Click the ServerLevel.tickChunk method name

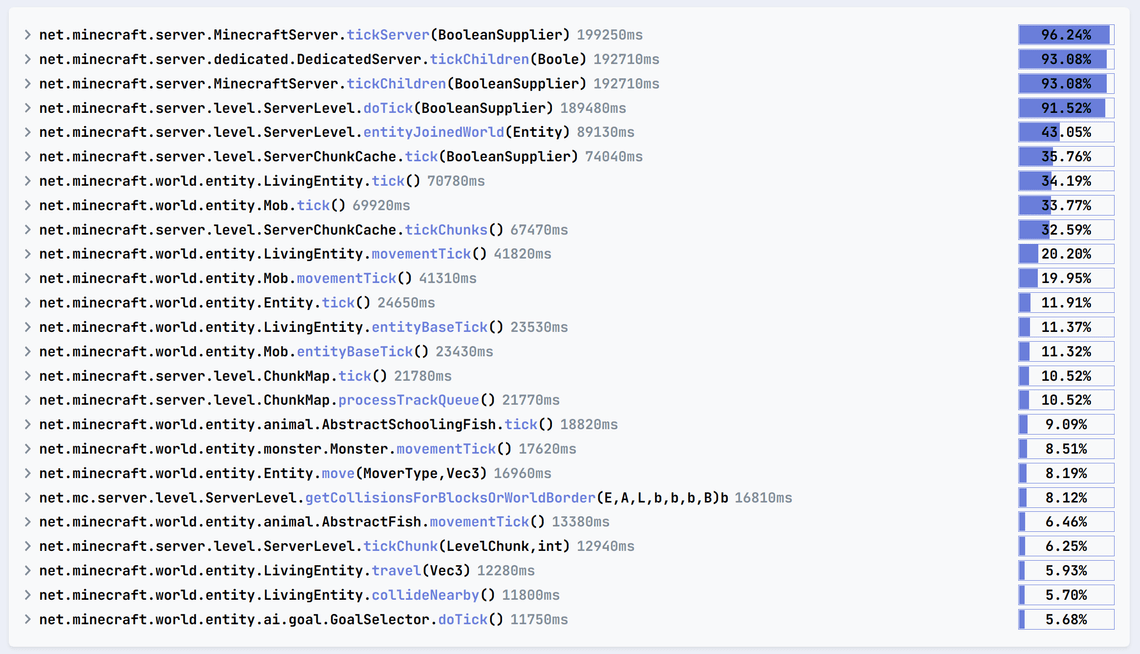(400, 546)
